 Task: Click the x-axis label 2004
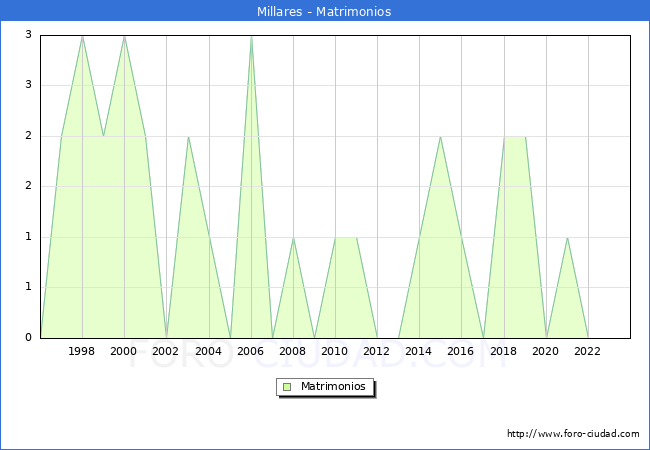pos(209,351)
